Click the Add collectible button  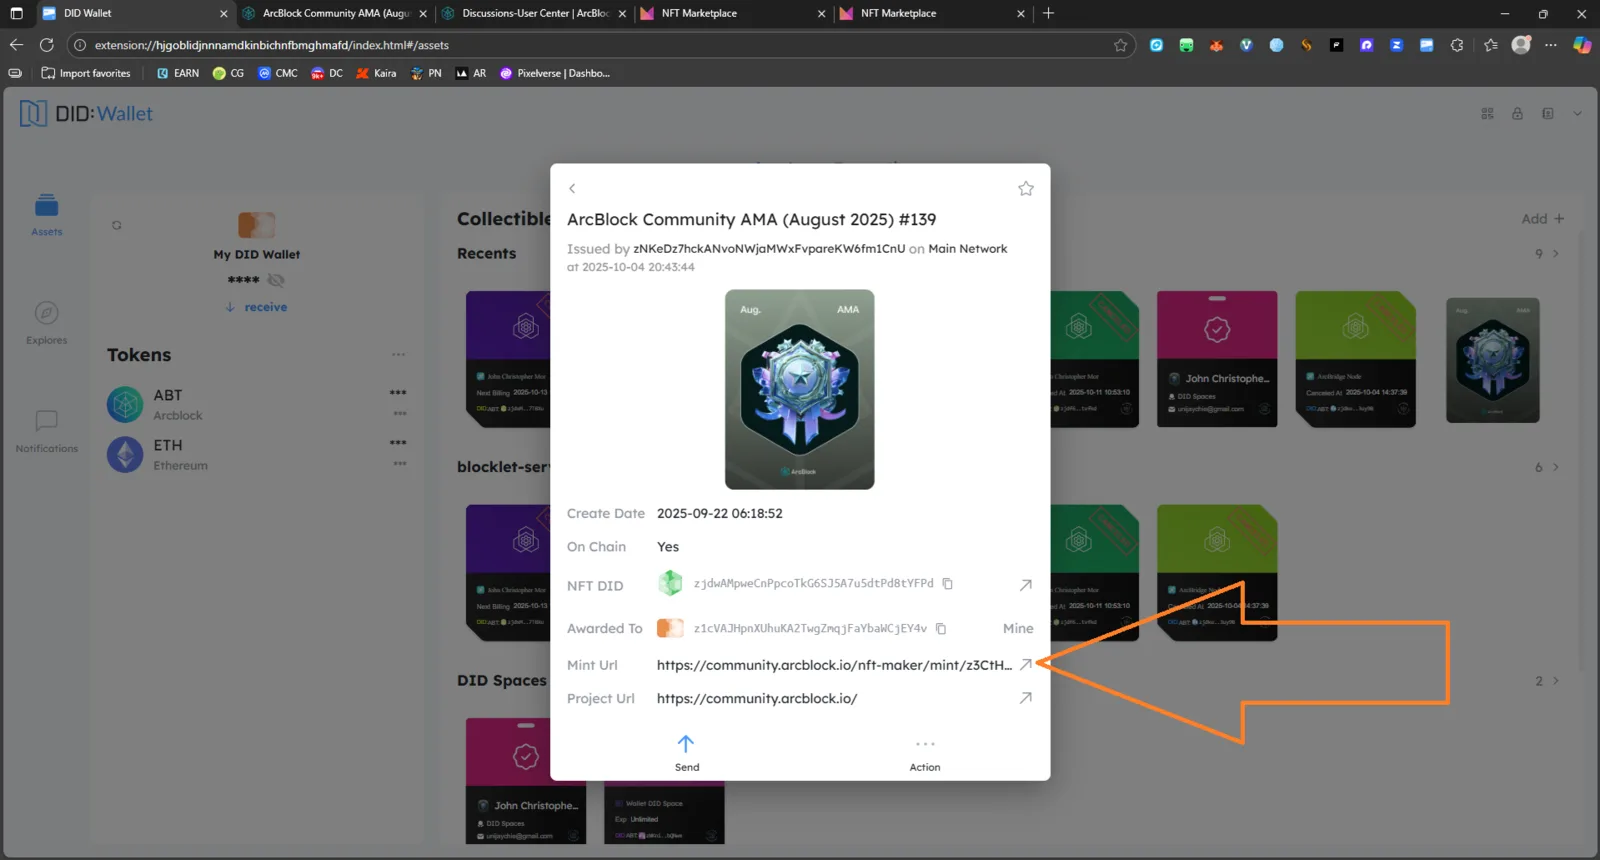(x=1542, y=219)
